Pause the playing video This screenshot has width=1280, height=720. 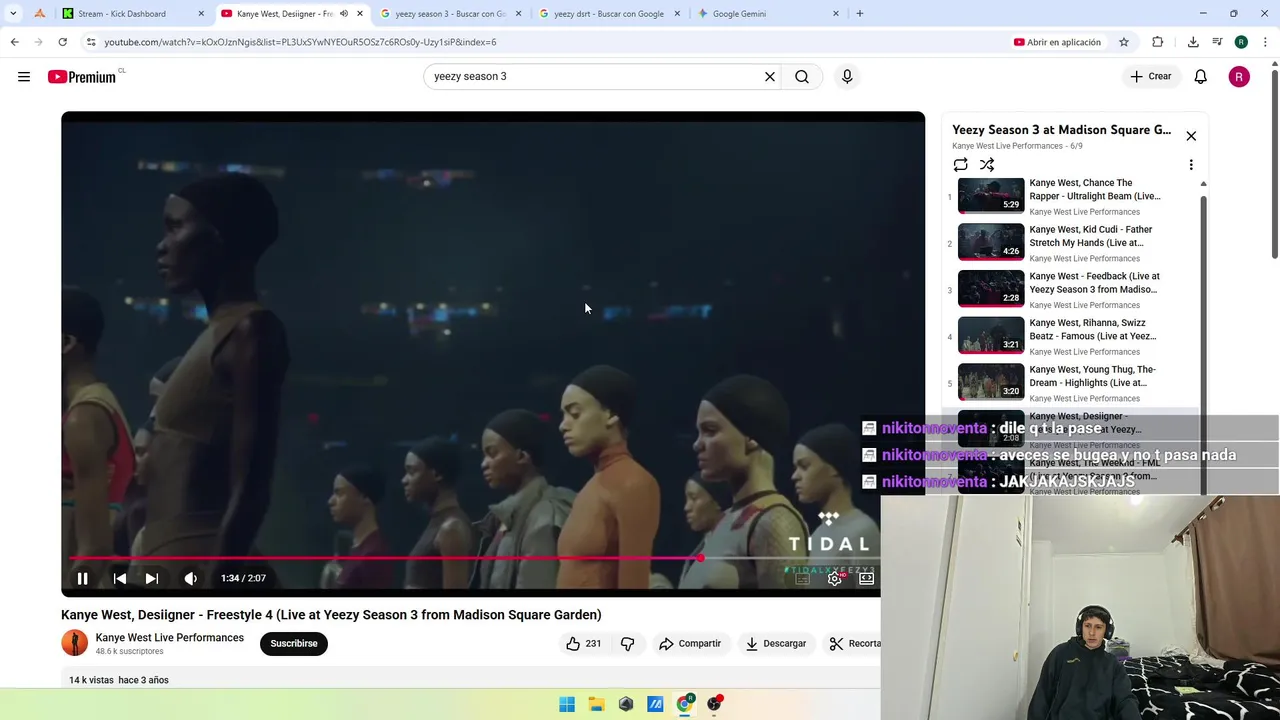pos(83,578)
